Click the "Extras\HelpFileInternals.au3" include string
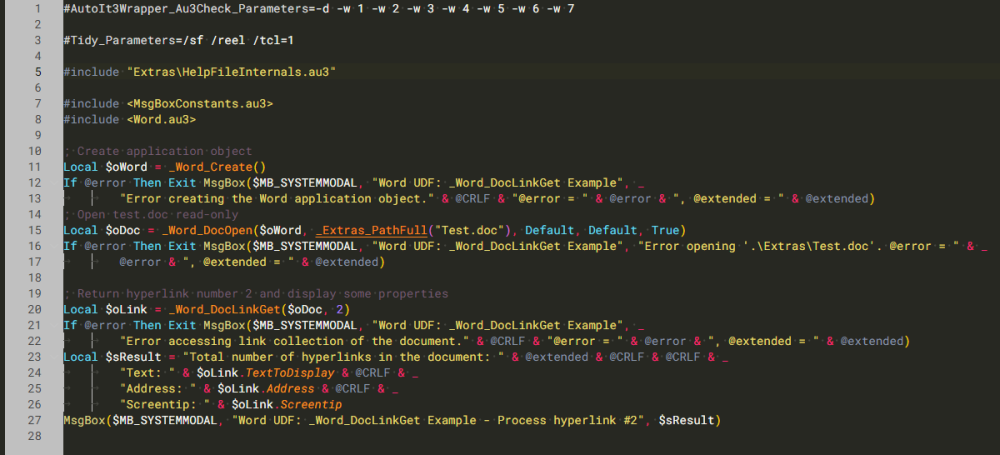This screenshot has width=1000, height=455. pyautogui.click(x=231, y=72)
